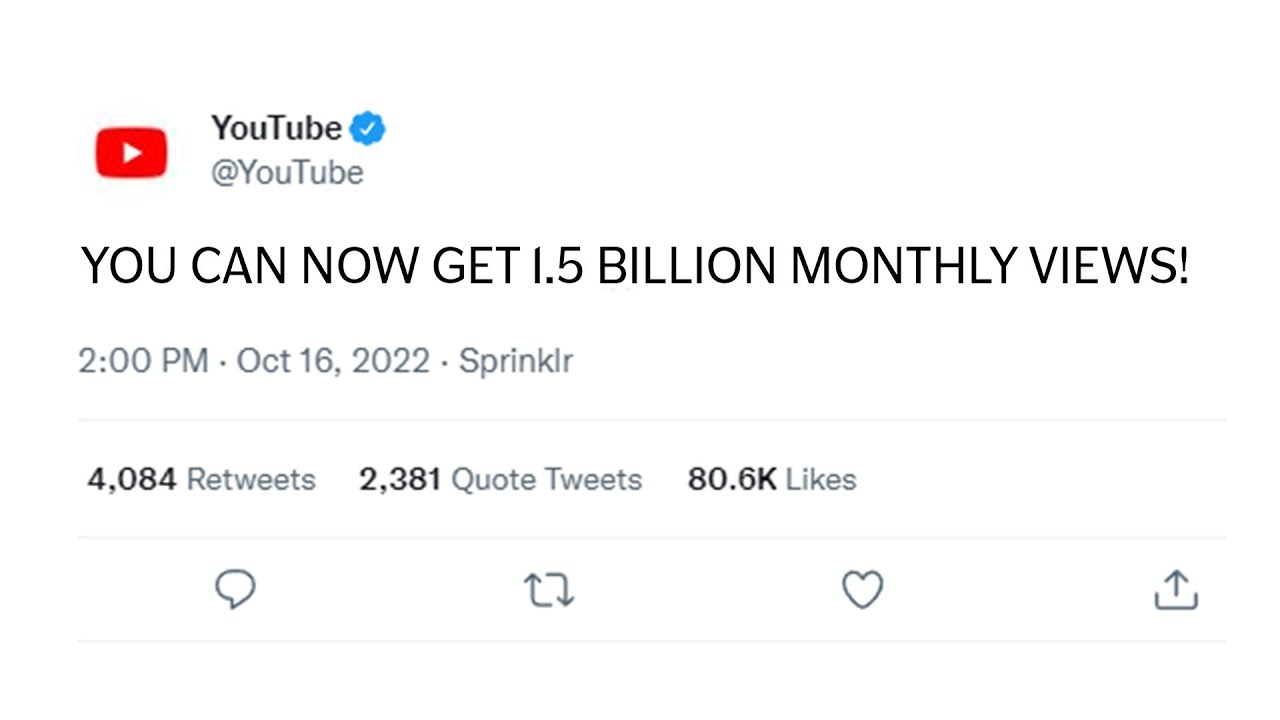This screenshot has width=1280, height=720.
Task: Click the reply speech bubble icon
Action: pos(236,590)
